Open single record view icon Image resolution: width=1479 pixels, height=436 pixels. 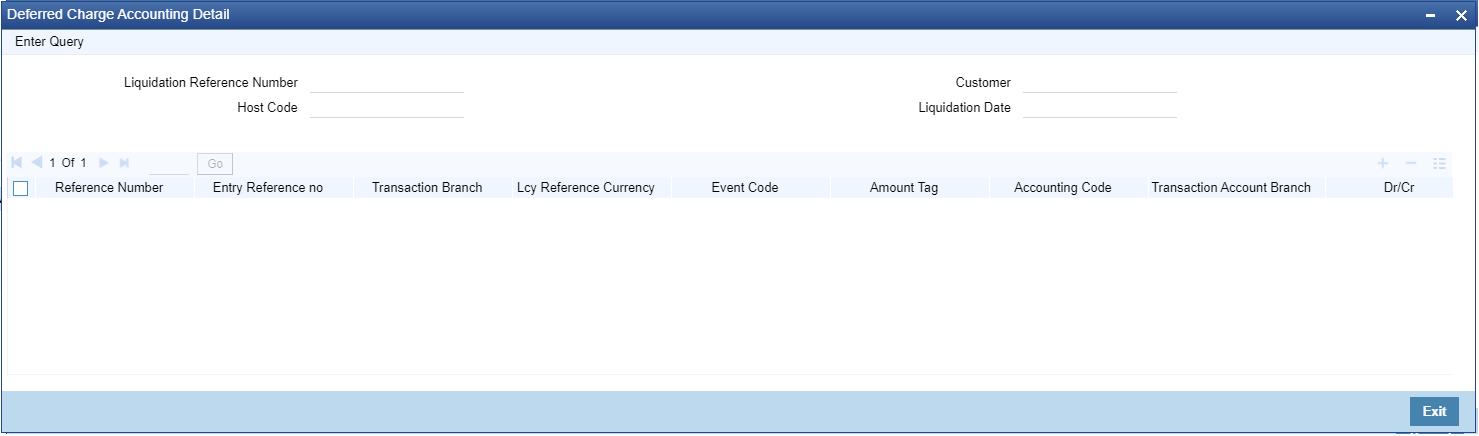click(x=1440, y=163)
